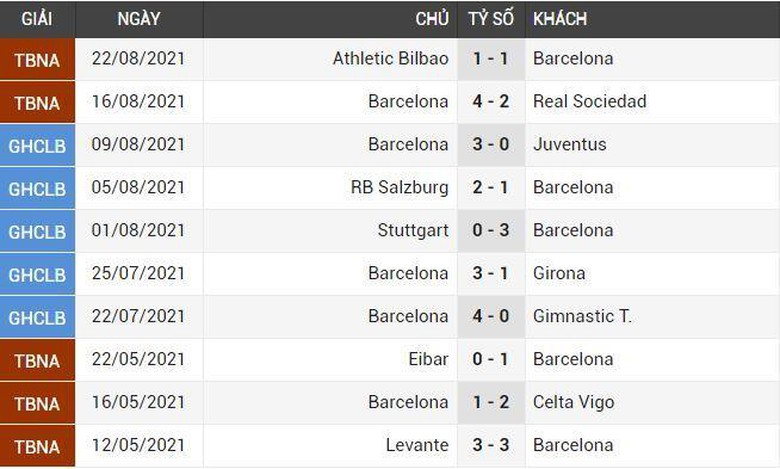Open the 3 - 3 score of Levante match
This screenshot has height=469, width=780.
(x=491, y=445)
